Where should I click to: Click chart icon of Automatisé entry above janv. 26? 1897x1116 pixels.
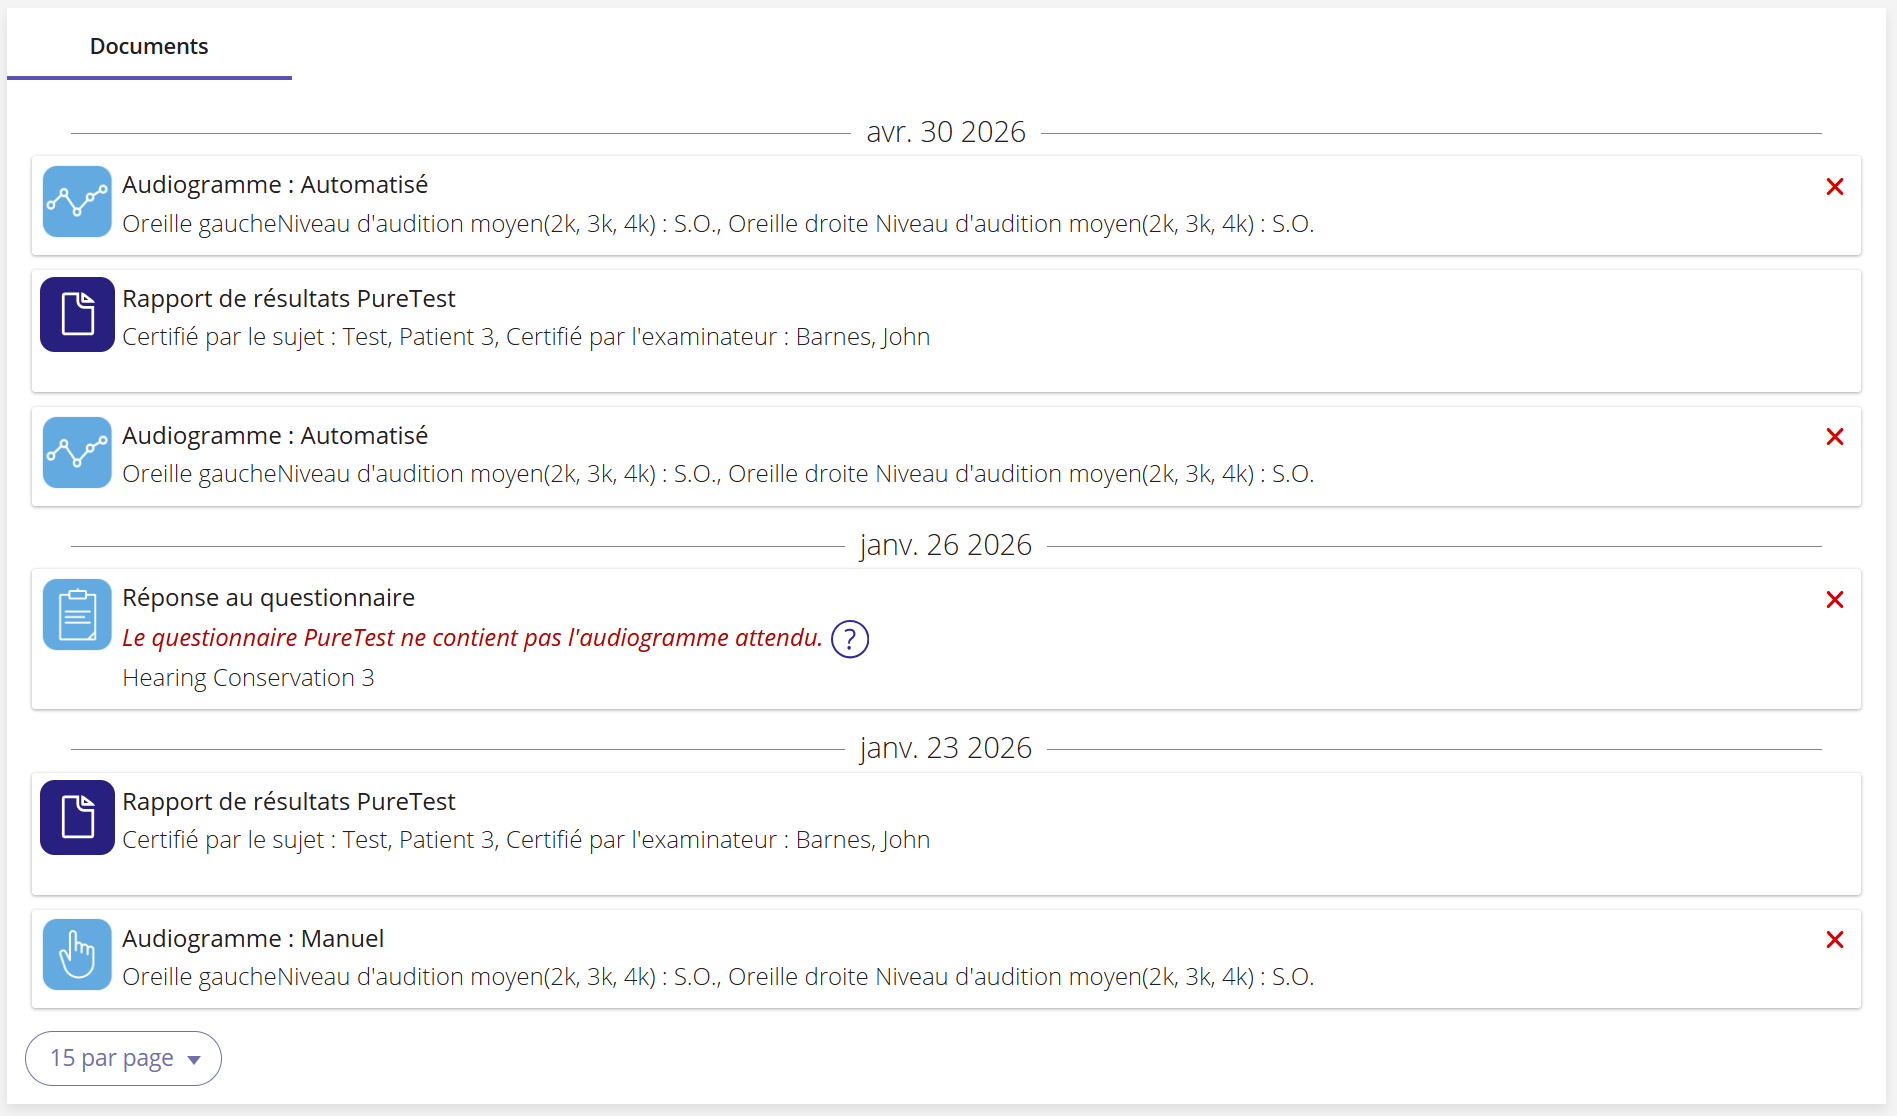[77, 452]
